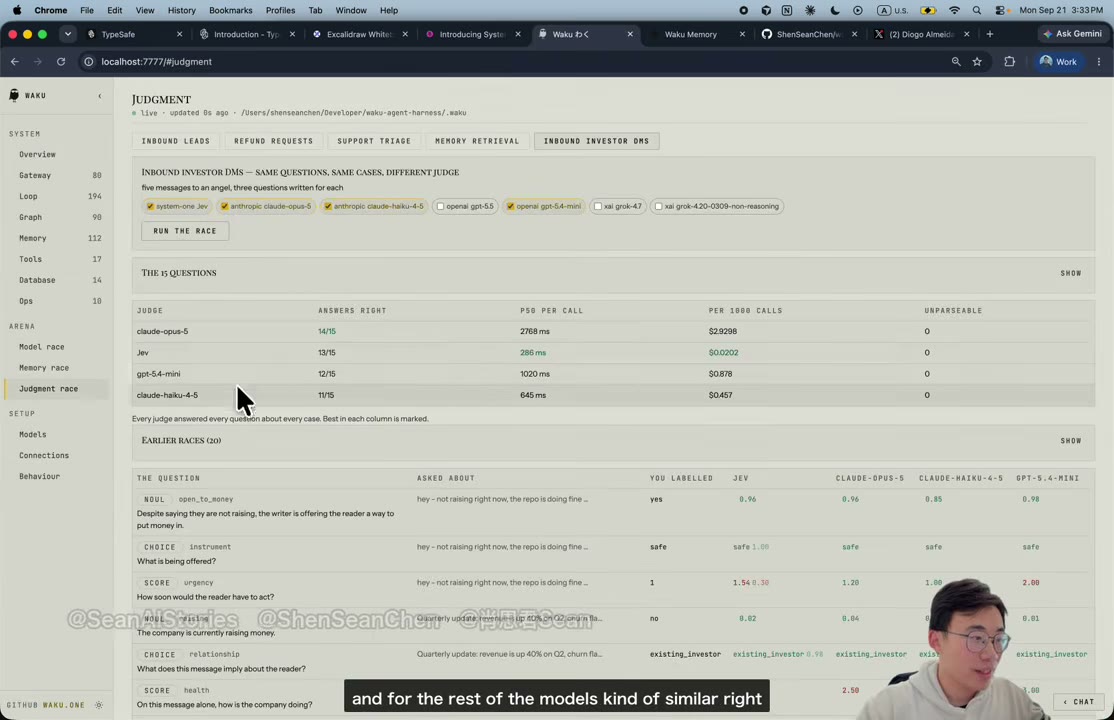Enable xai grok-4.20-0309-non-reasoning checkbox

point(659,207)
